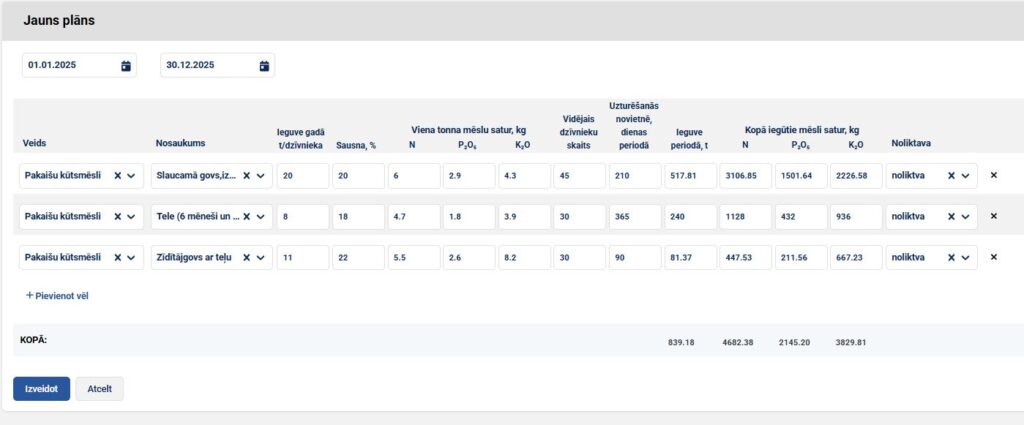Clear Veids selection in first row
1024x425 pixels.
tap(117, 175)
